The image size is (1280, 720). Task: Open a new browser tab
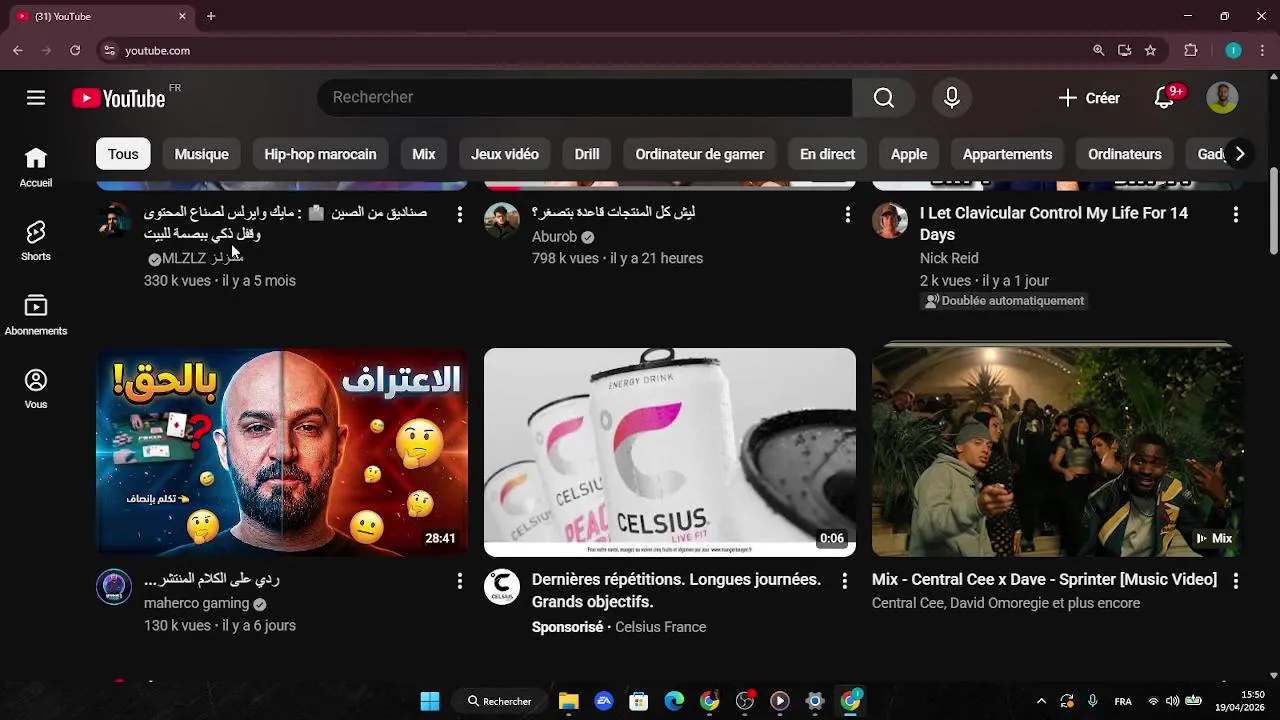pyautogui.click(x=211, y=16)
